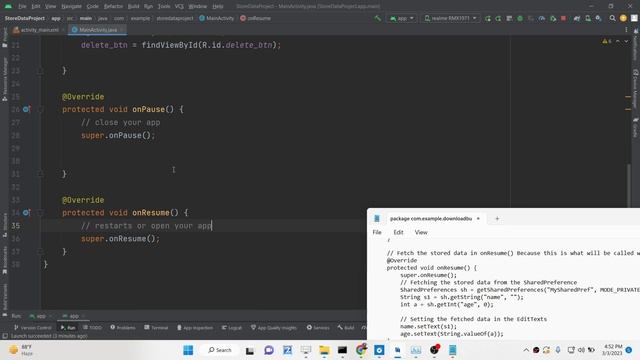Screen dimensions: 640x360
Task: Open the Gradle sidebar tool button
Action: click(636, 128)
